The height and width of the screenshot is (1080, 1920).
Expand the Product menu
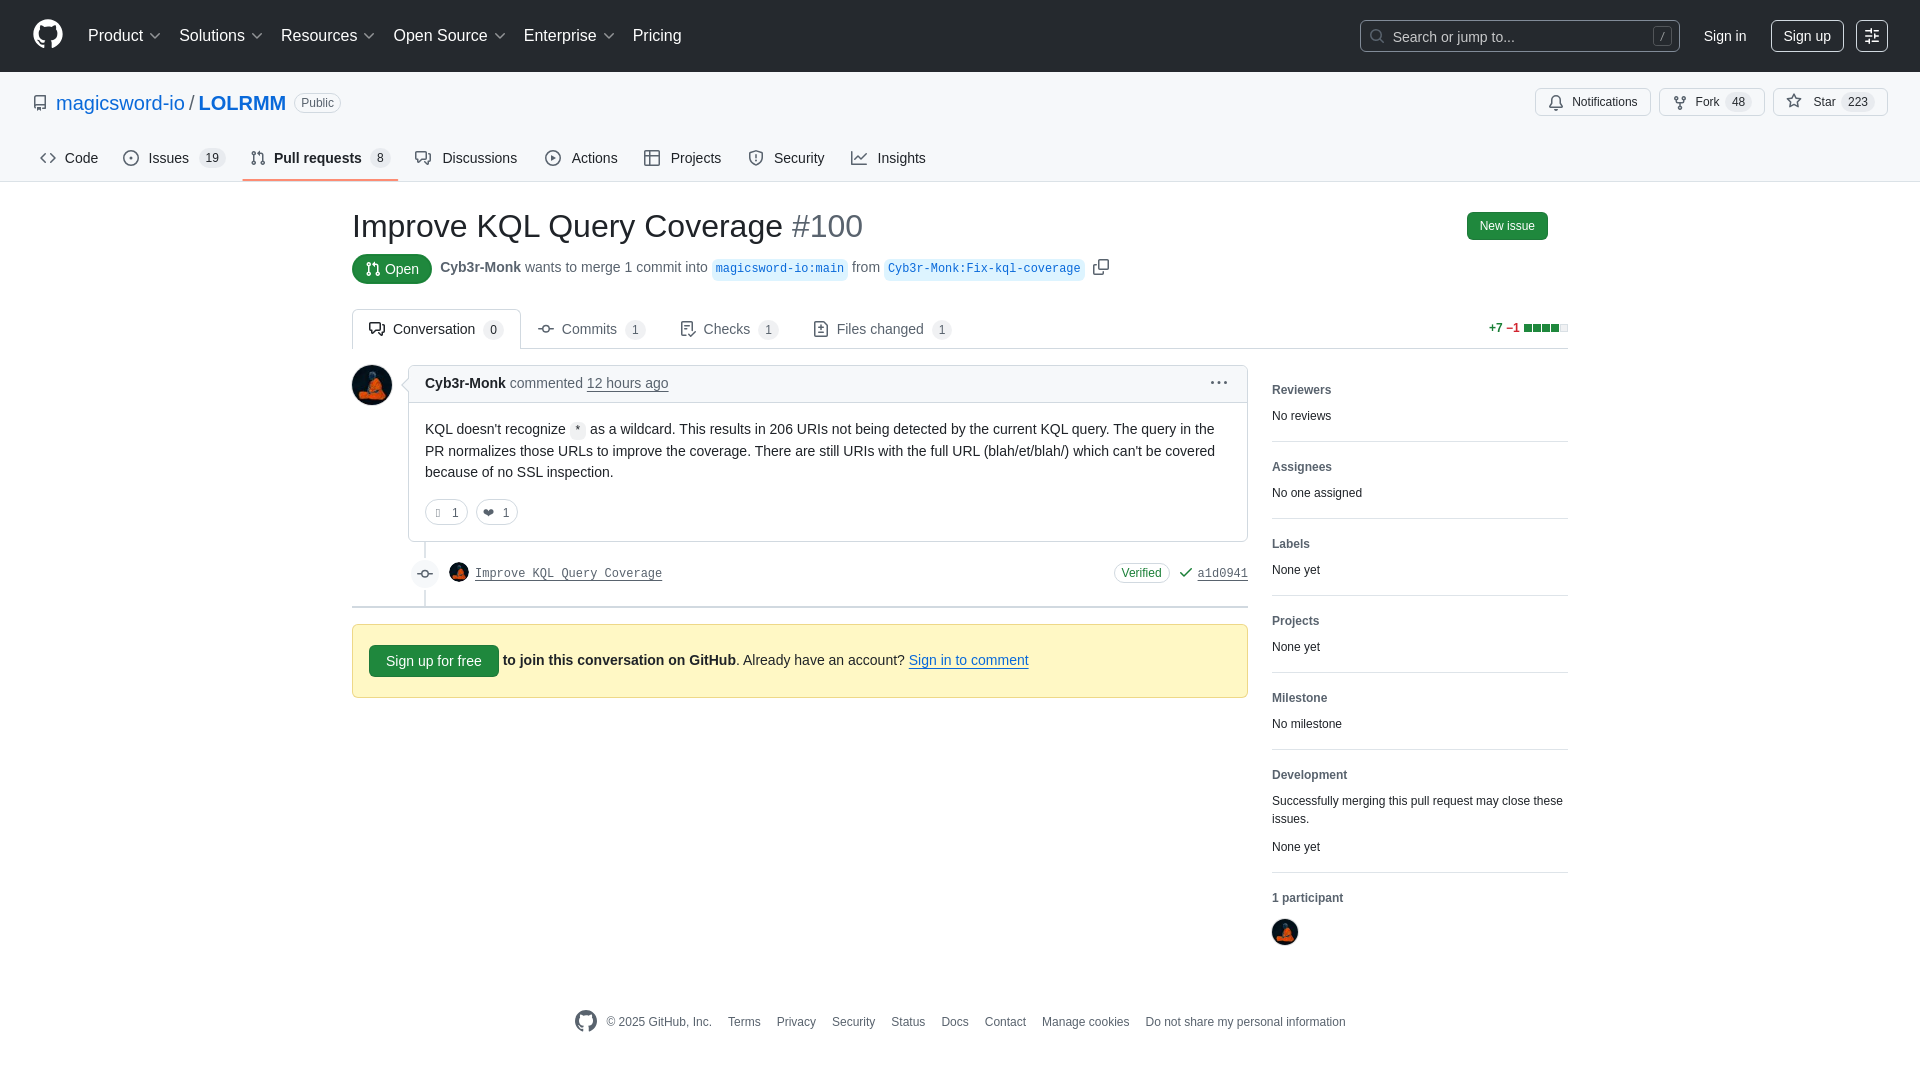[x=124, y=36]
